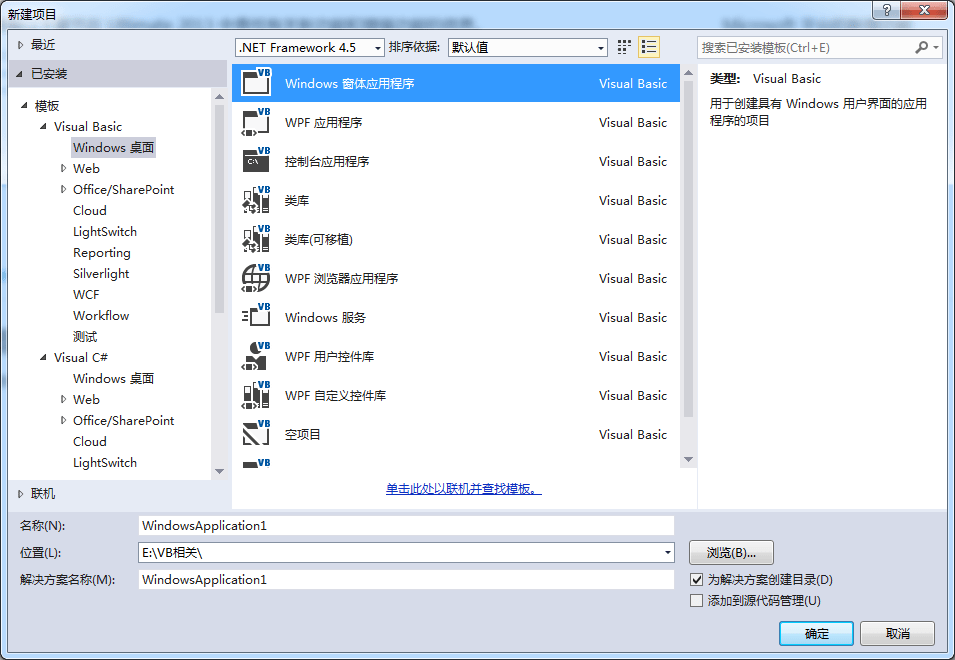Select the WPF 应用程序 template icon
This screenshot has width=955, height=660.
click(x=256, y=122)
